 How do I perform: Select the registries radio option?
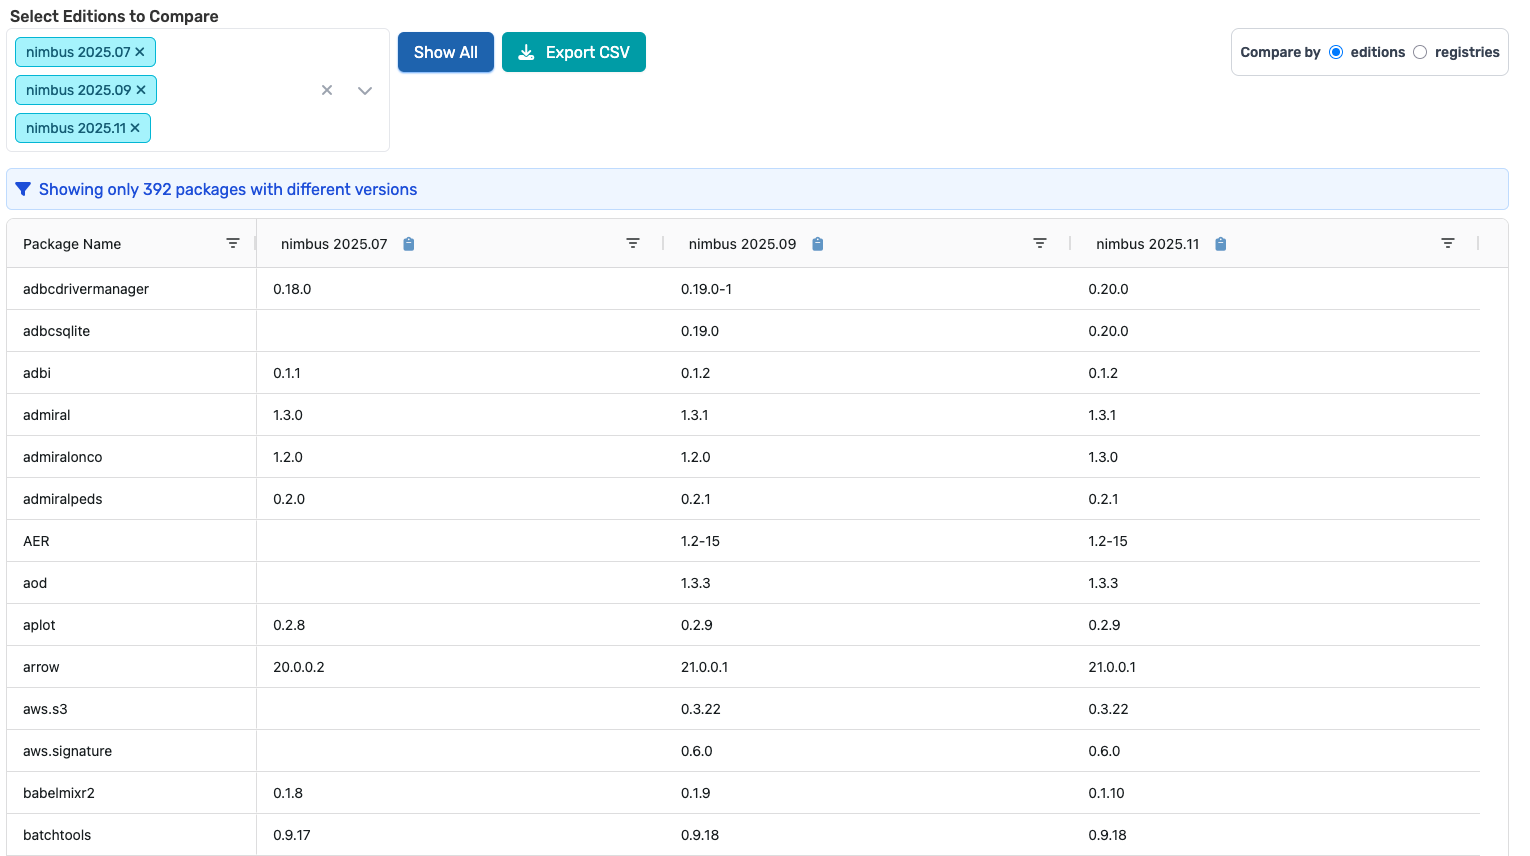pos(1420,52)
